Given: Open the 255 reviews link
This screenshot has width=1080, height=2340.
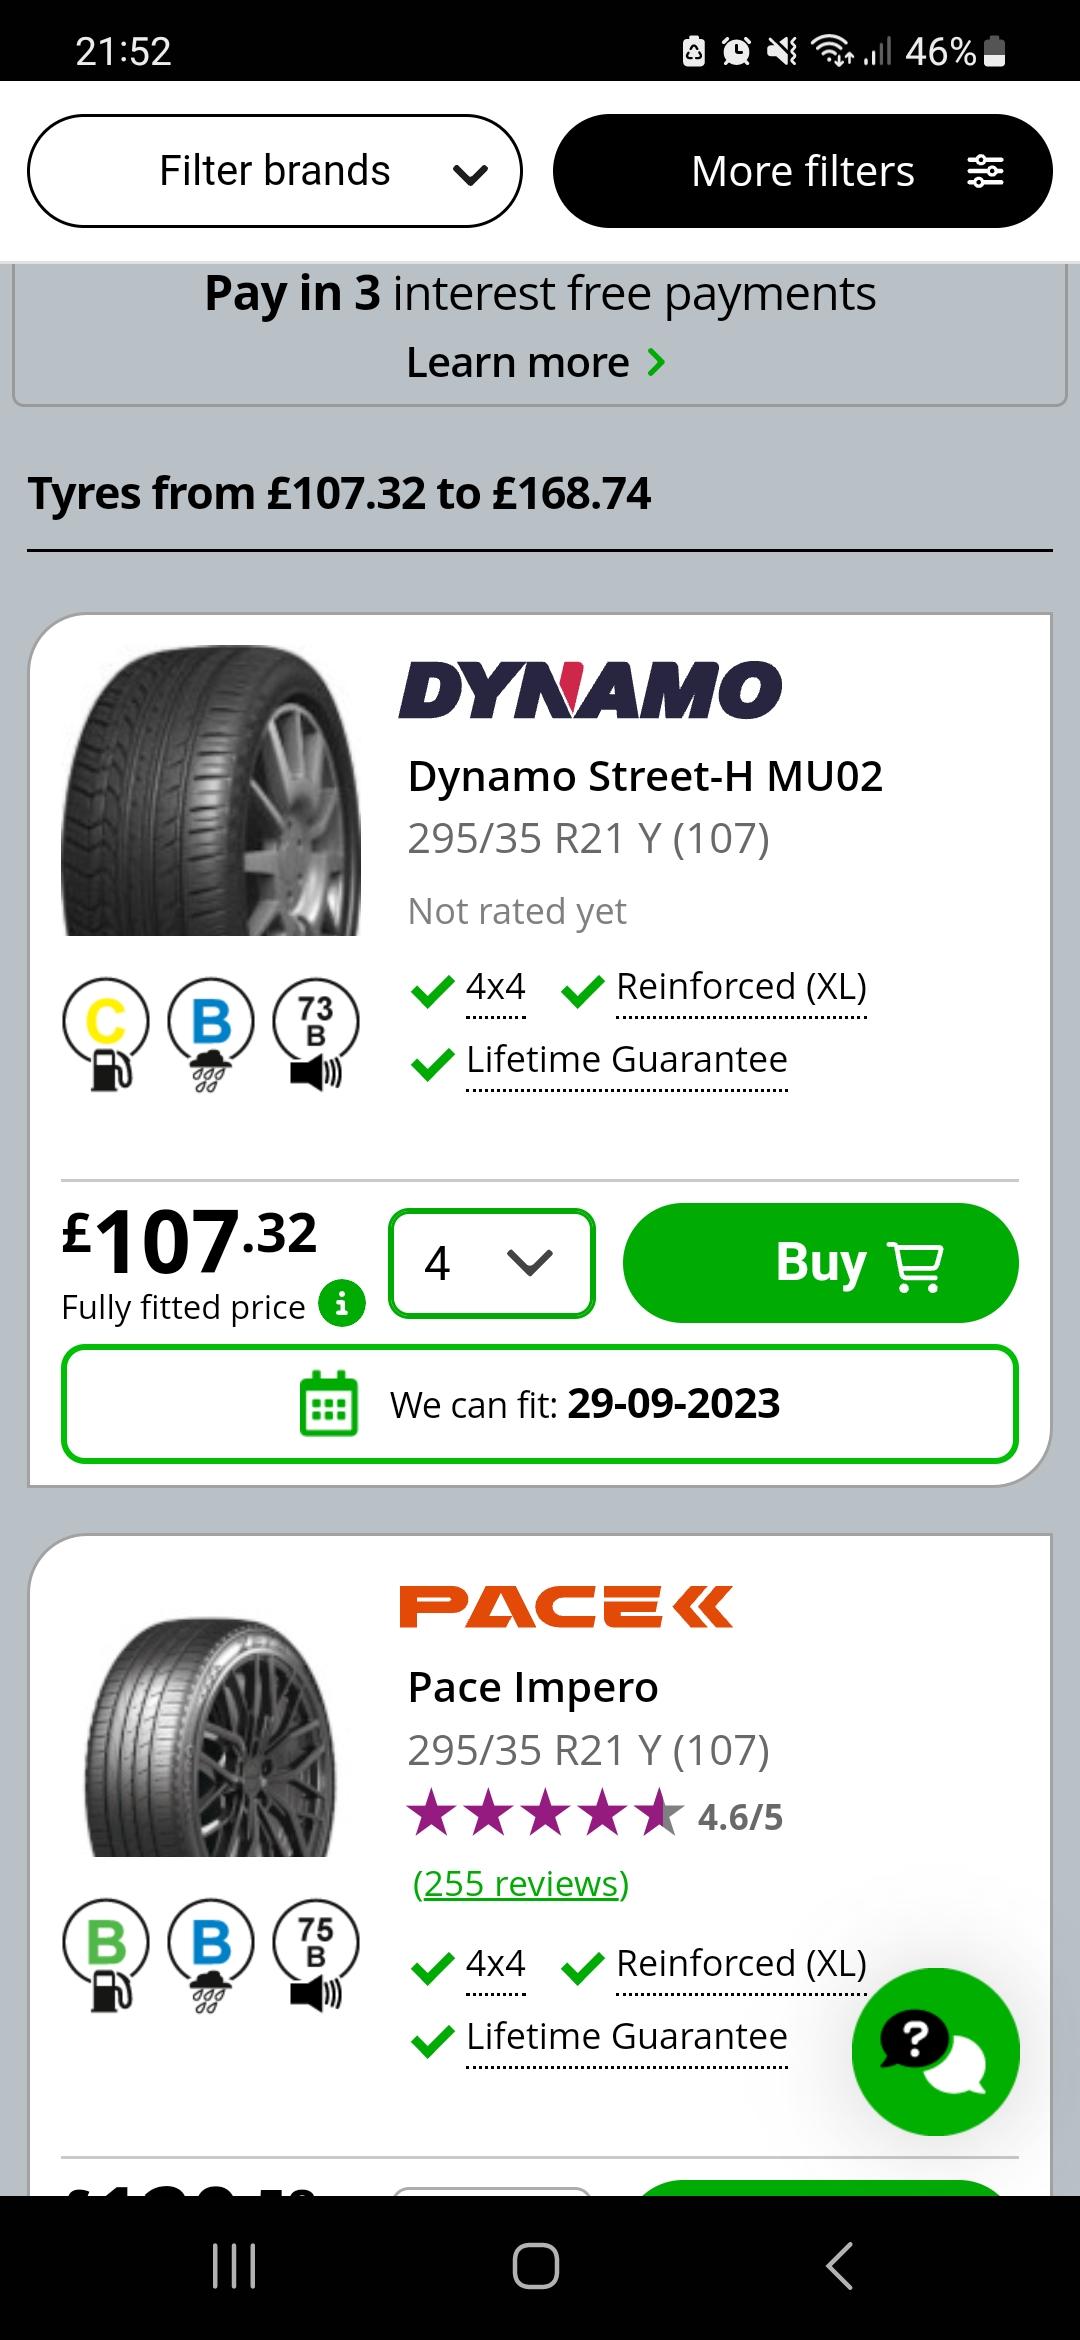Looking at the screenshot, I should coord(521,1884).
